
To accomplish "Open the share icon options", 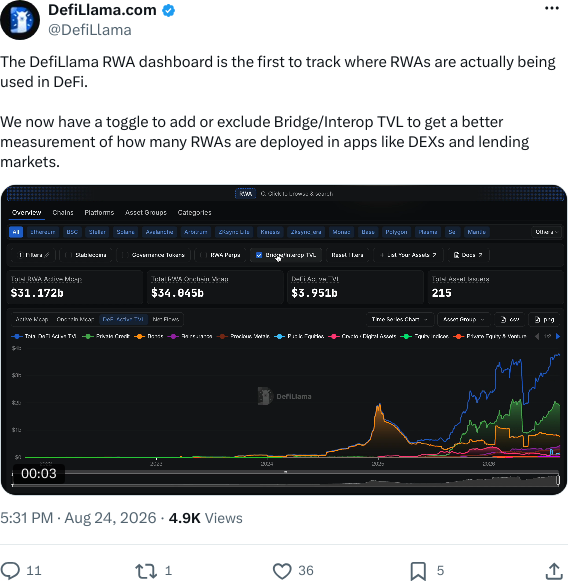I will (554, 571).
